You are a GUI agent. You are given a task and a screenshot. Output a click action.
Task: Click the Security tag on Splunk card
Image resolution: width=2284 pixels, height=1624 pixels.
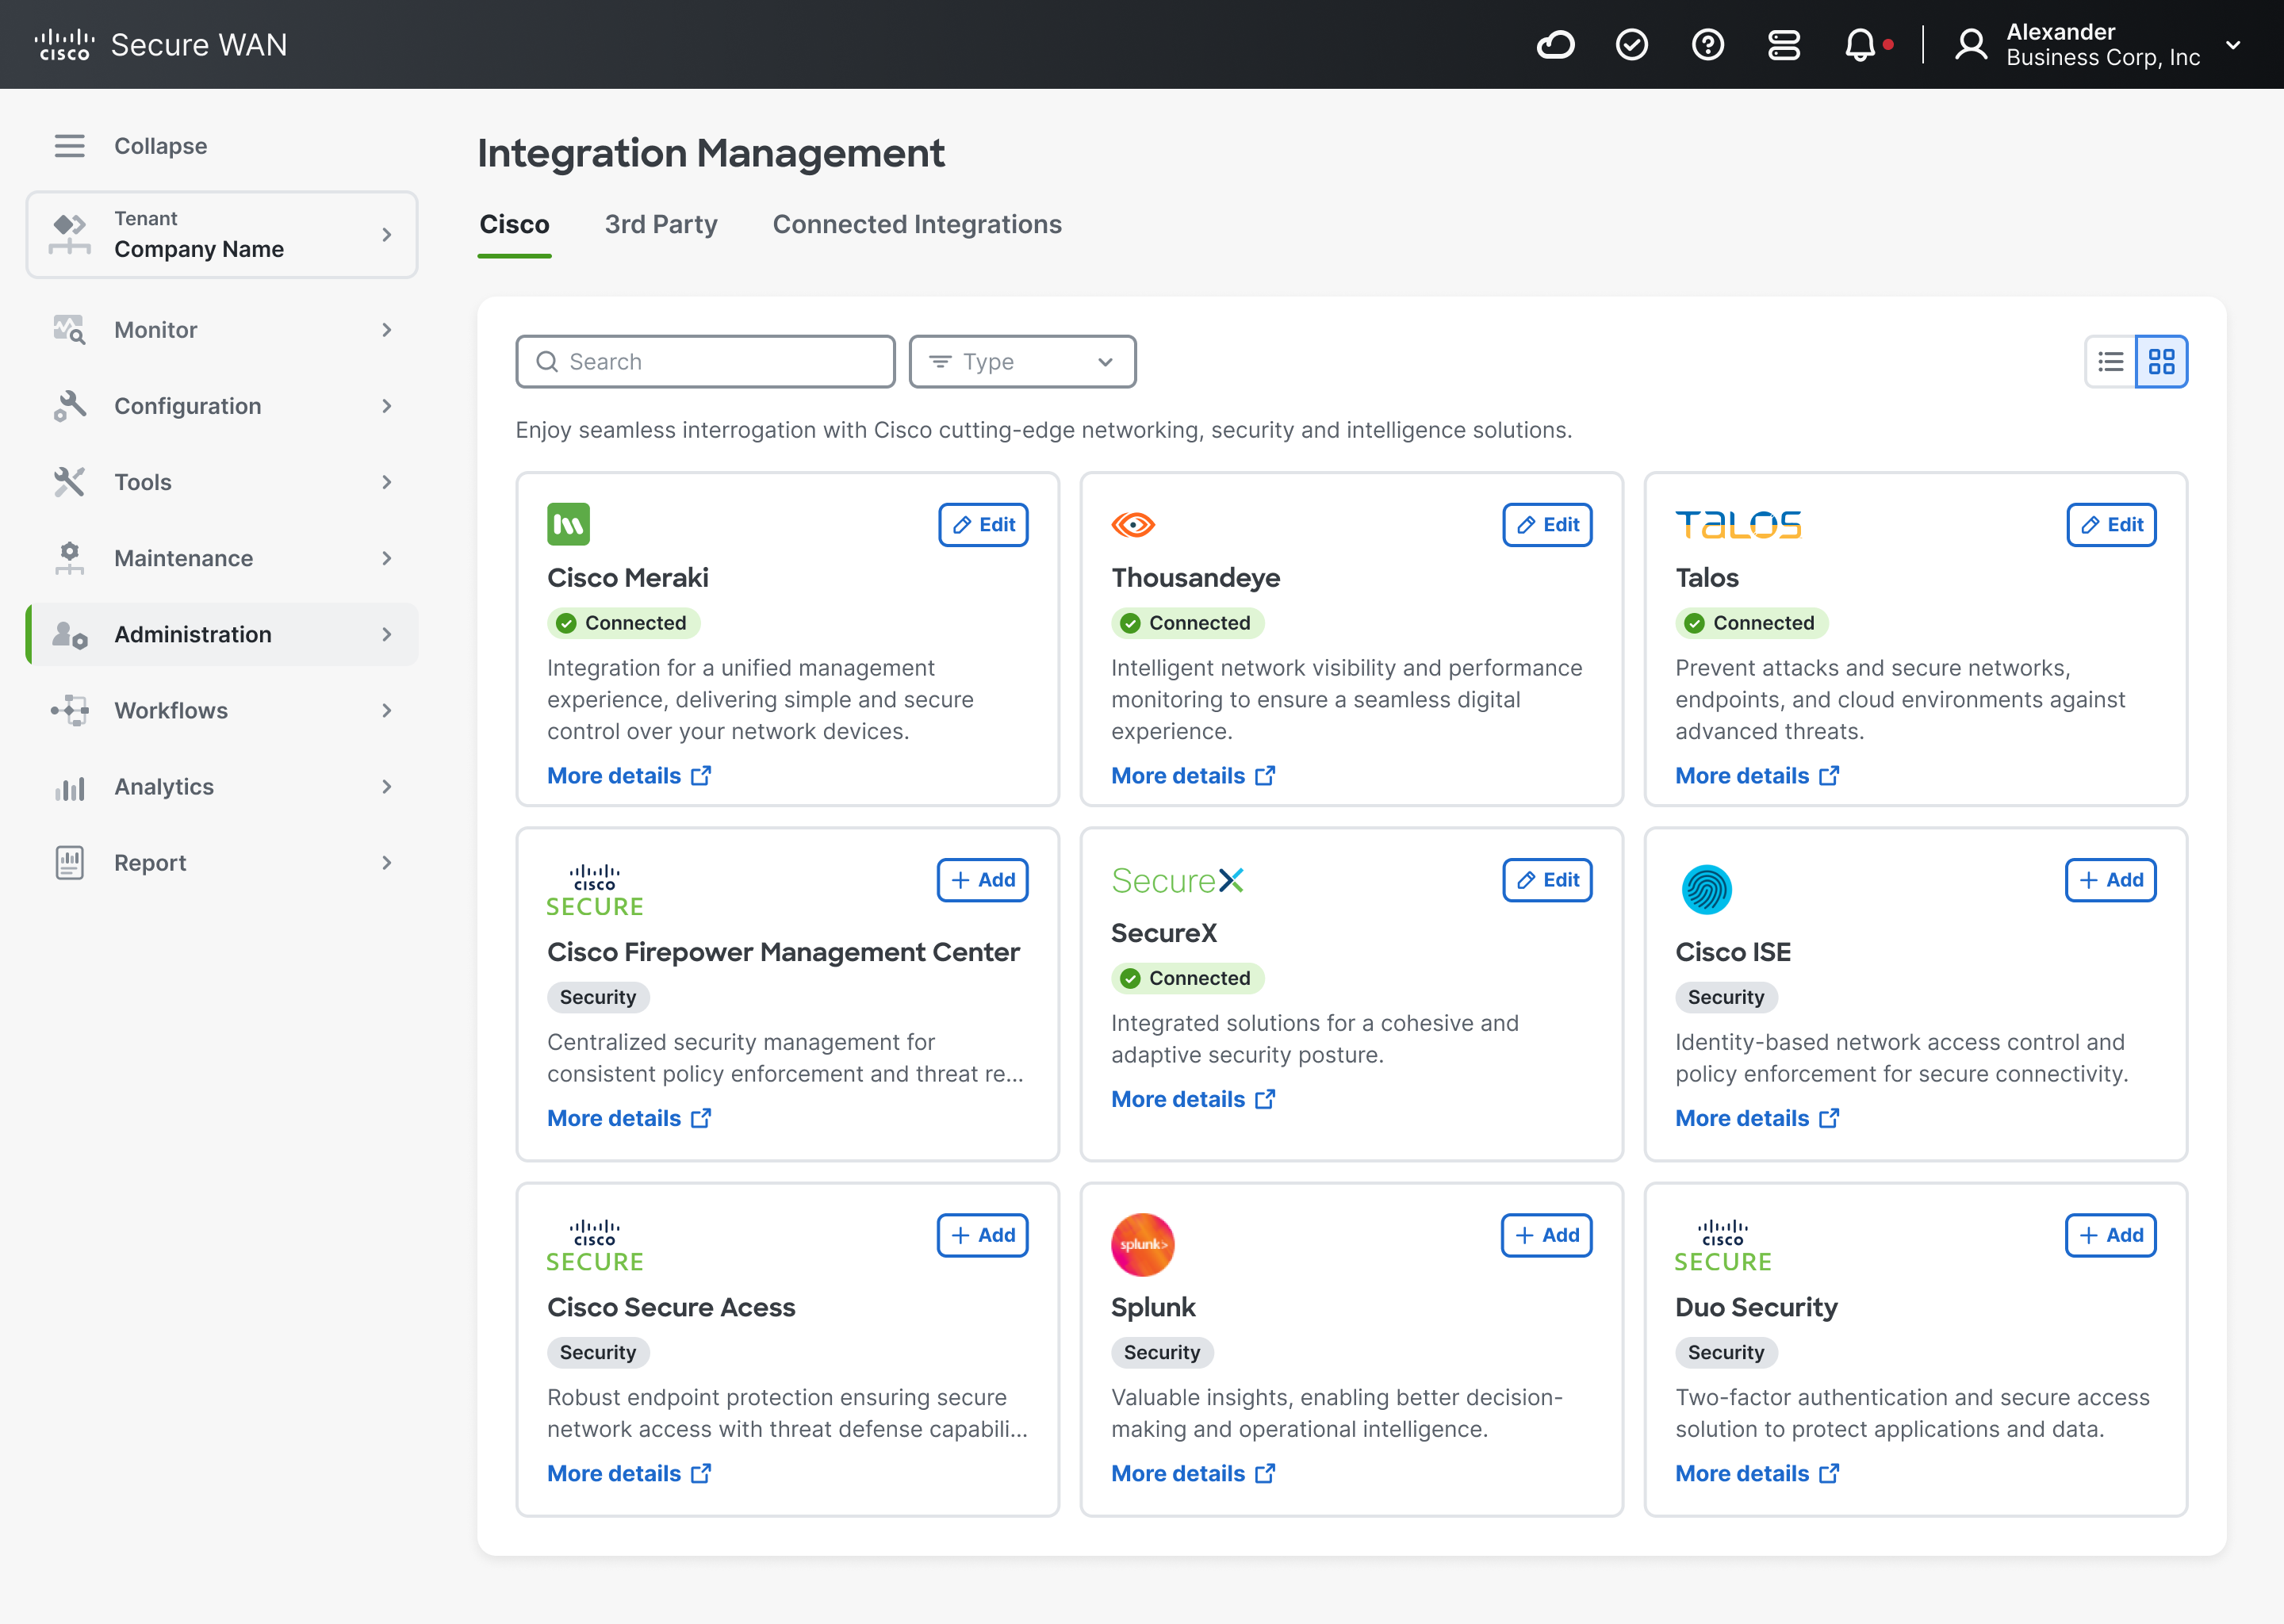1162,1352
